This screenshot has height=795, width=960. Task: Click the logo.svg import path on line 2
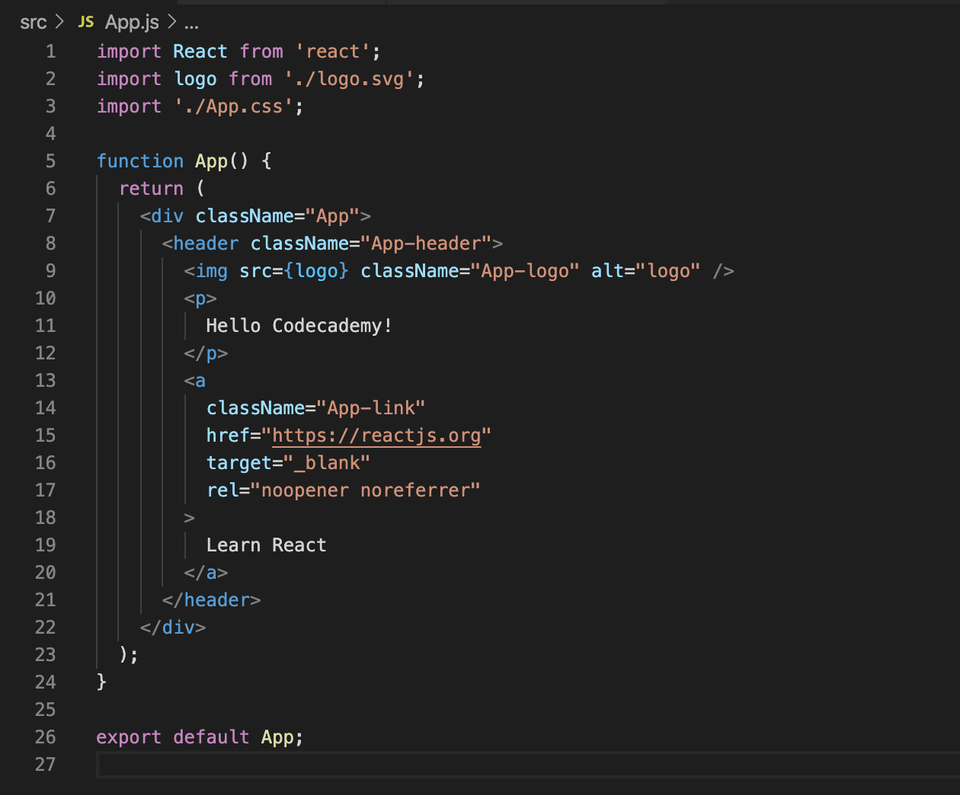click(x=357, y=78)
